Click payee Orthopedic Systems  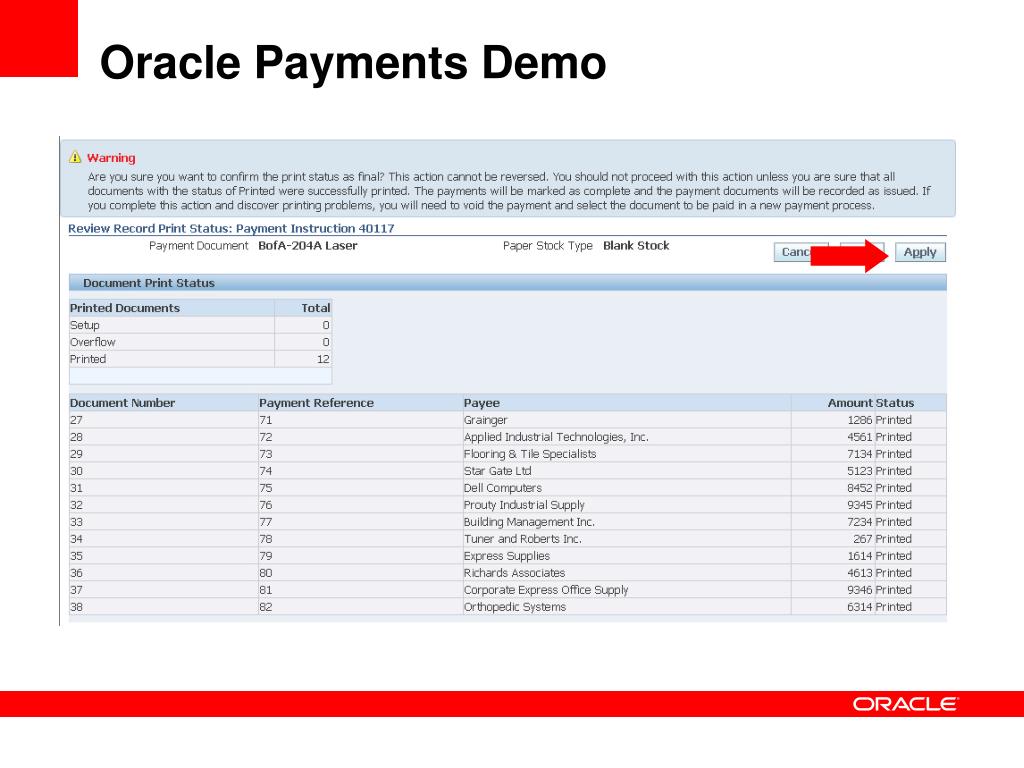[515, 607]
